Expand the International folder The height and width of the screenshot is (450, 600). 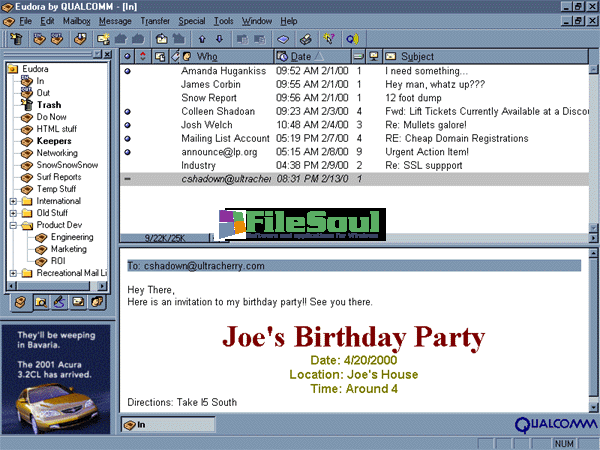12,200
